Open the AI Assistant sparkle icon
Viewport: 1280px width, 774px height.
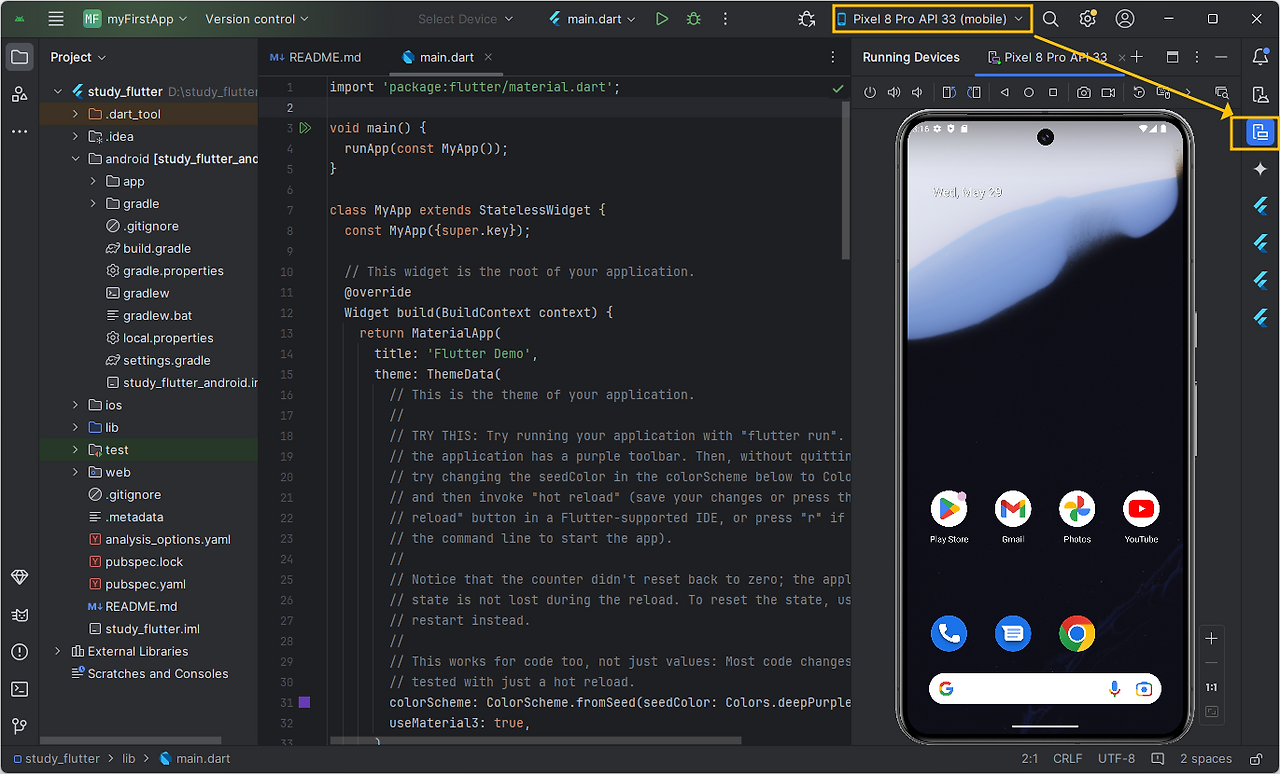coord(1260,170)
